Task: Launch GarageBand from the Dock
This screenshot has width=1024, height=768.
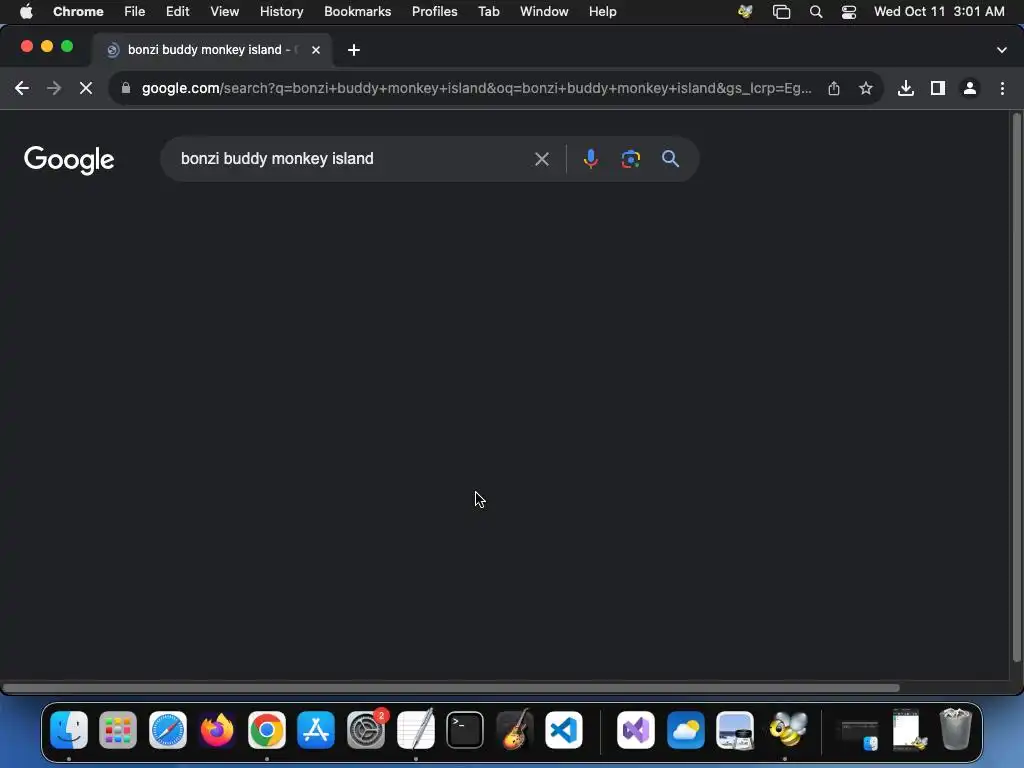Action: (x=515, y=730)
